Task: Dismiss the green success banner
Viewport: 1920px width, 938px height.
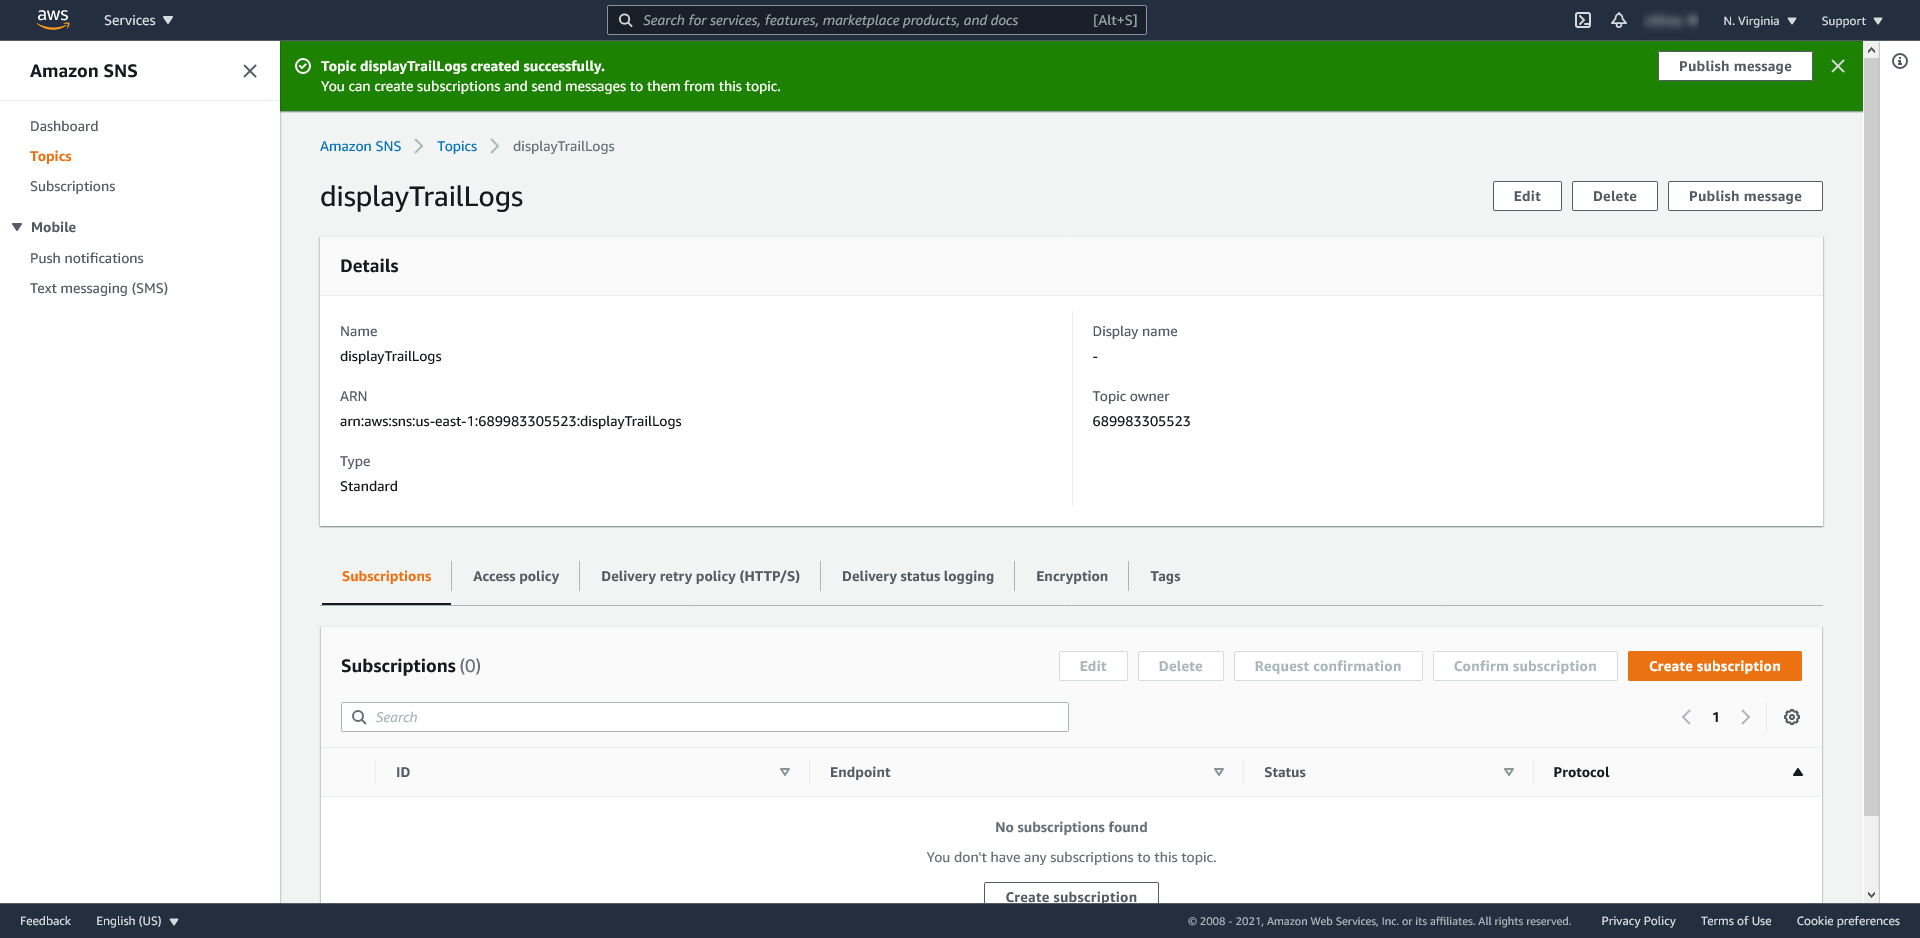Action: pyautogui.click(x=1838, y=66)
